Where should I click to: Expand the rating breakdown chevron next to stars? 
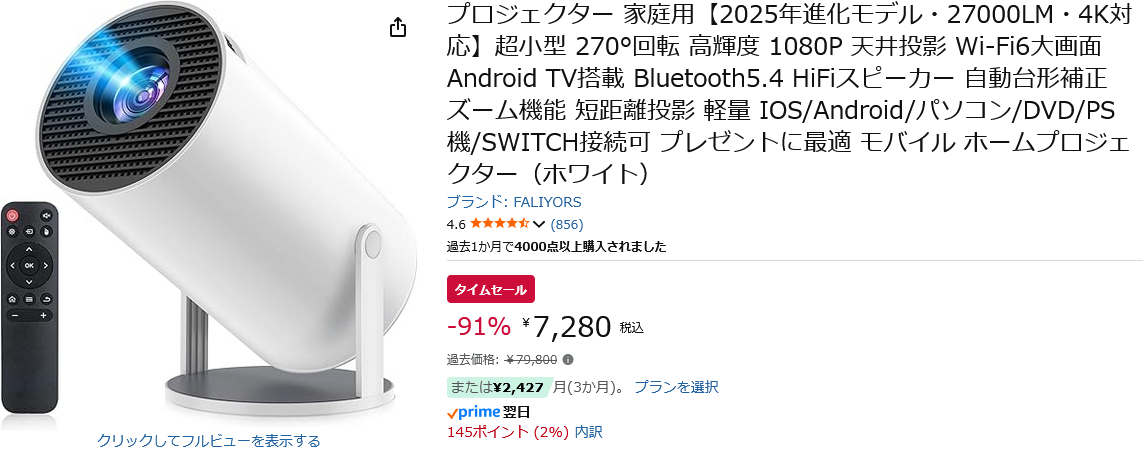click(x=540, y=224)
